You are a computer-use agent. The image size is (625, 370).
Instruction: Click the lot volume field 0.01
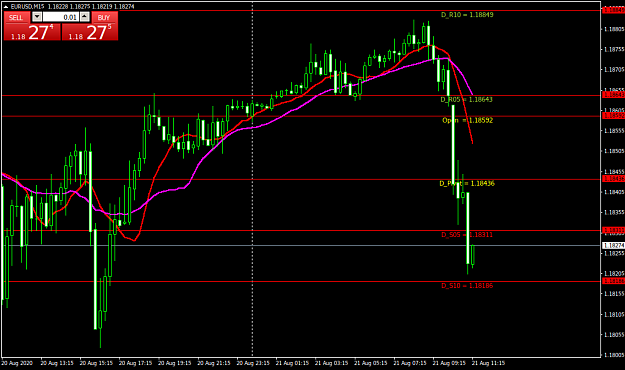tap(61, 17)
